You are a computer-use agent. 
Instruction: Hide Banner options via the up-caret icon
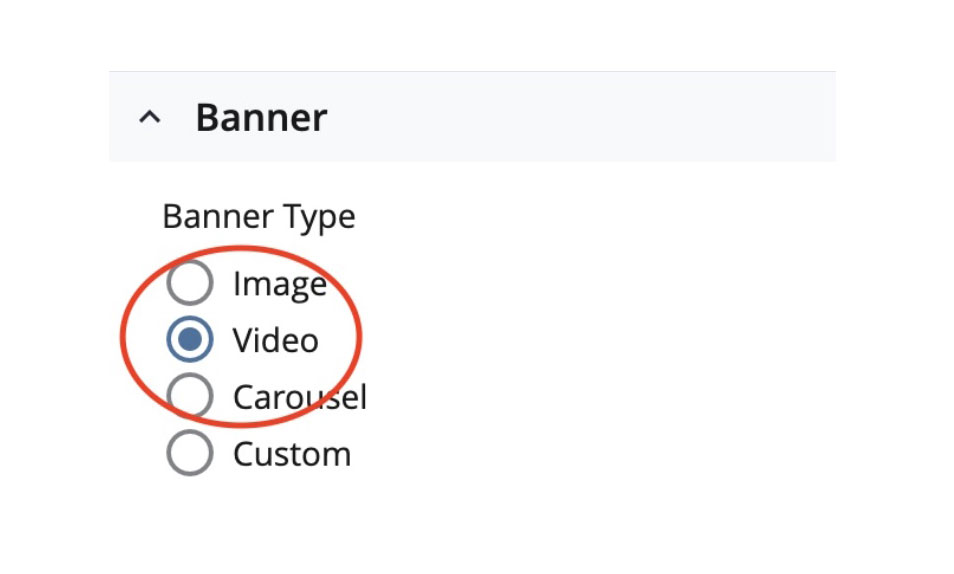point(149,118)
